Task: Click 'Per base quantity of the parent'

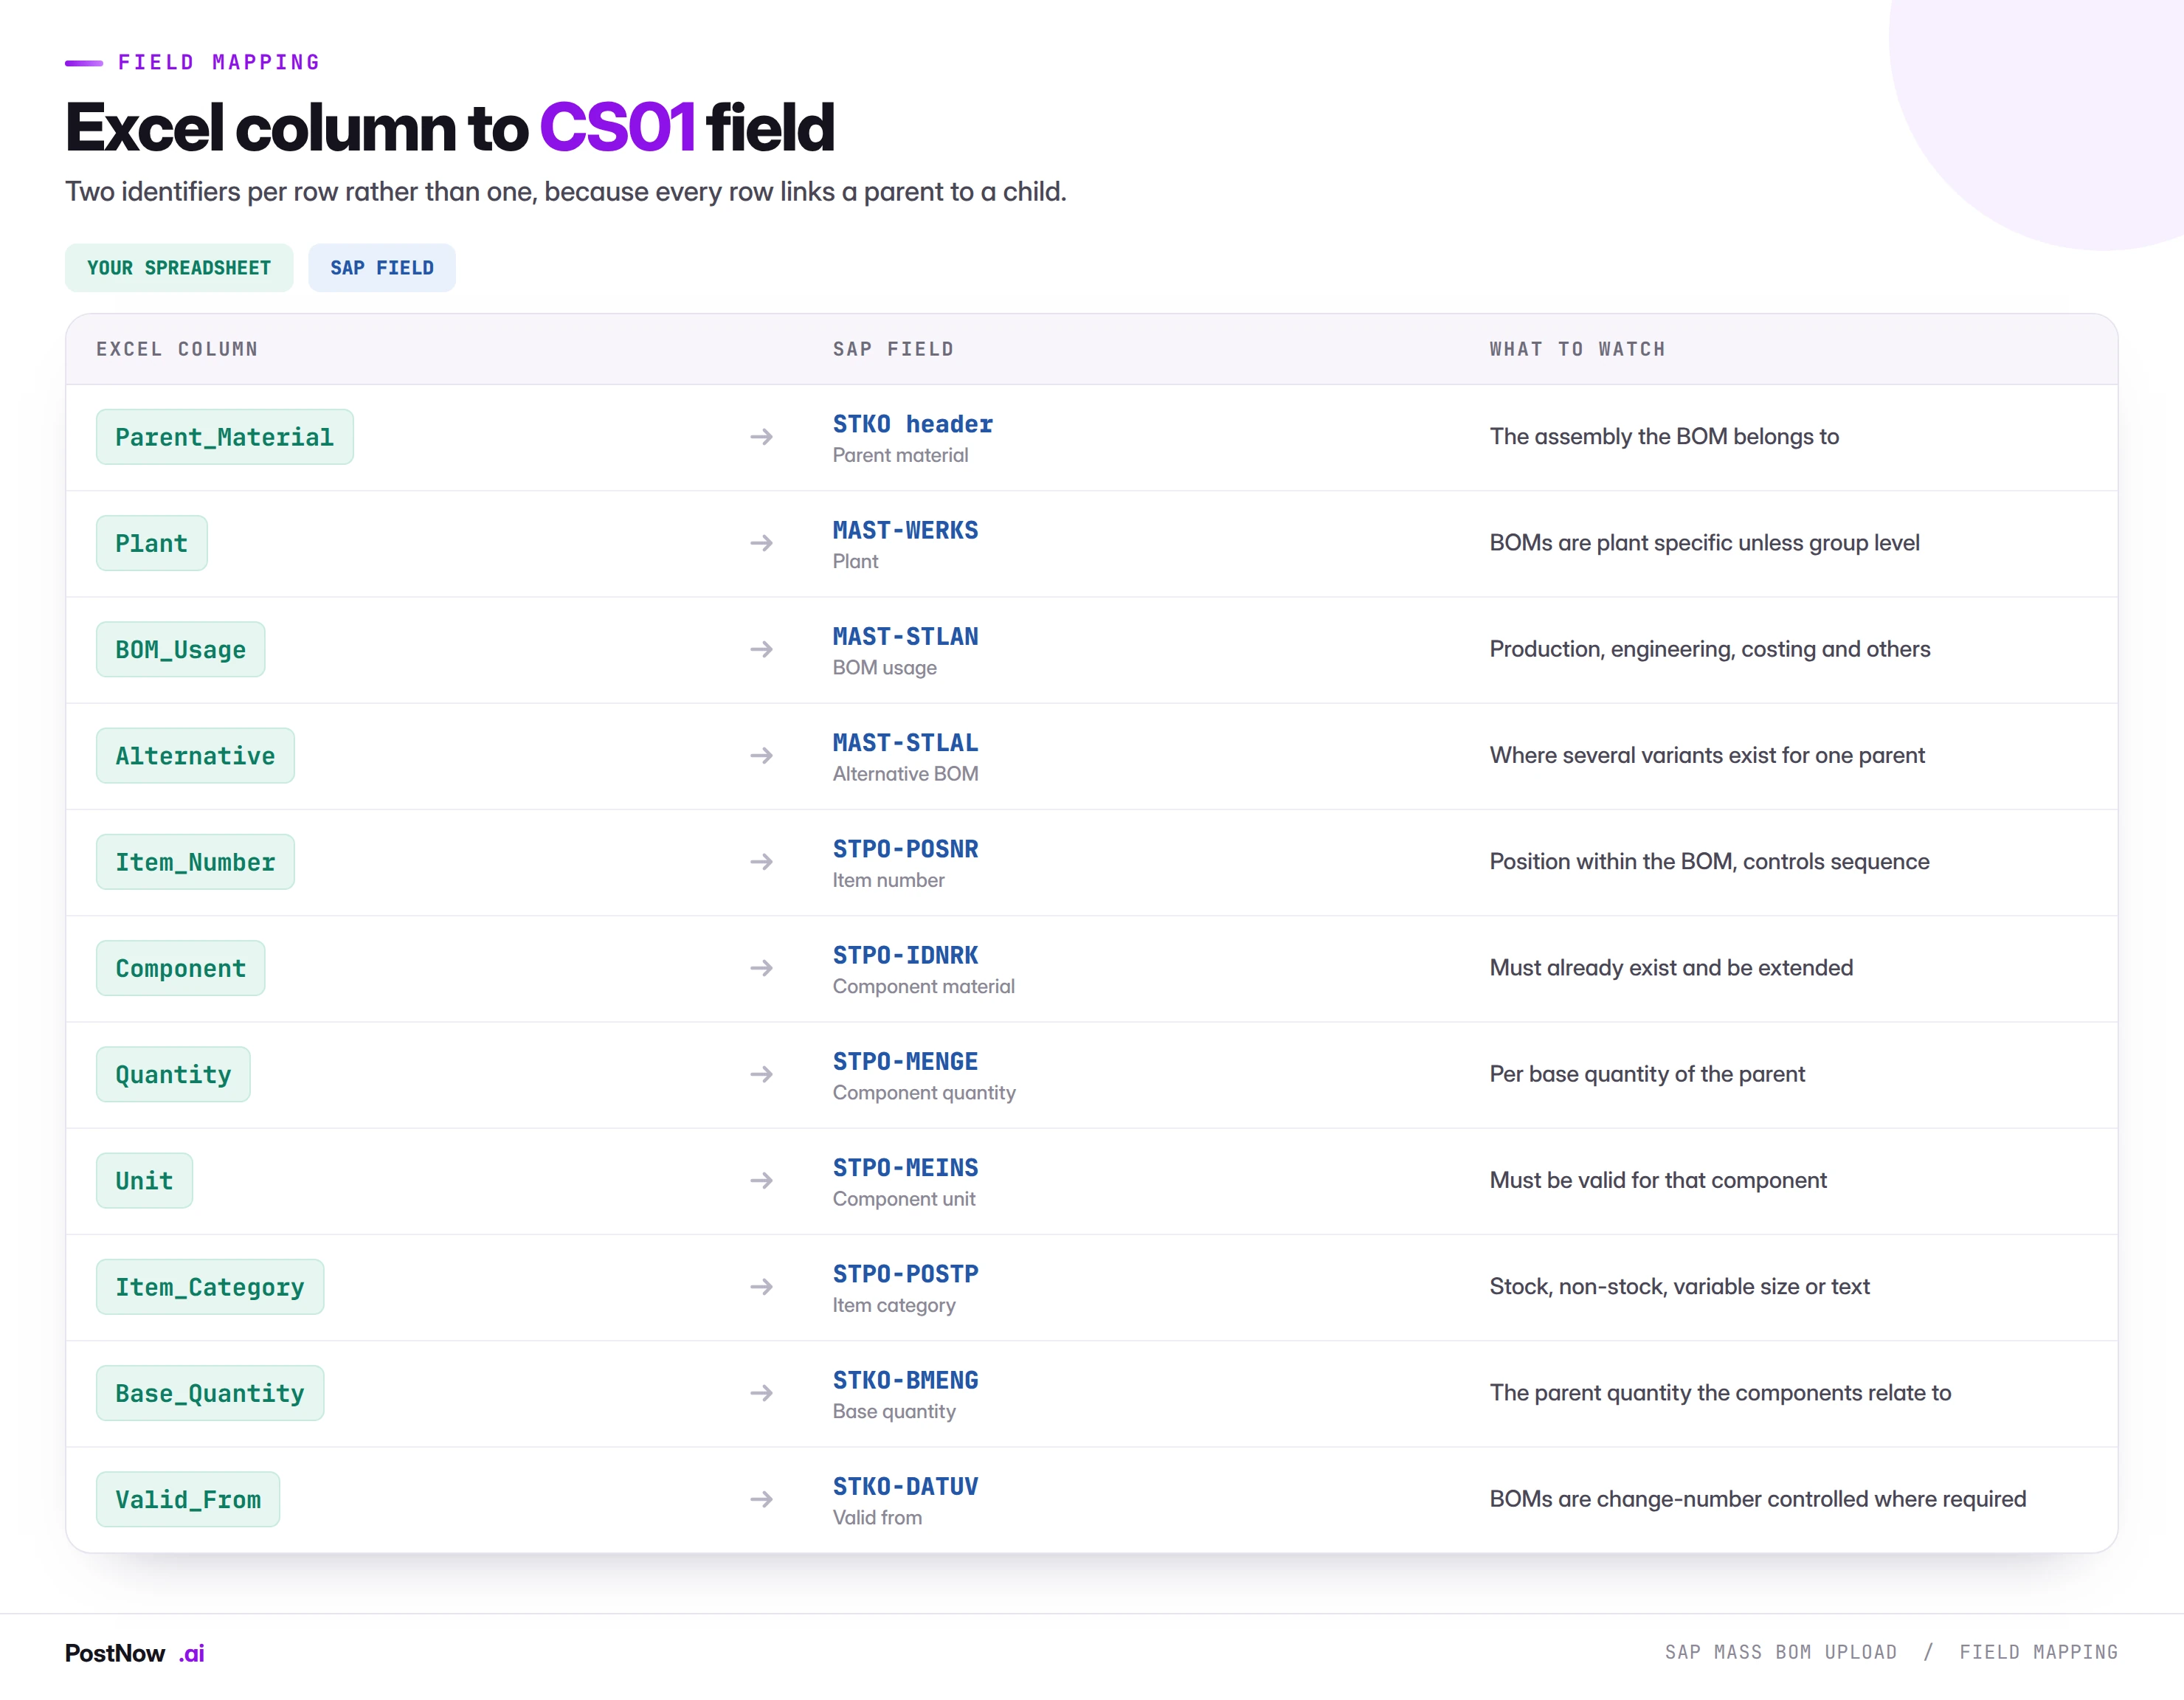Action: pyautogui.click(x=1647, y=1074)
